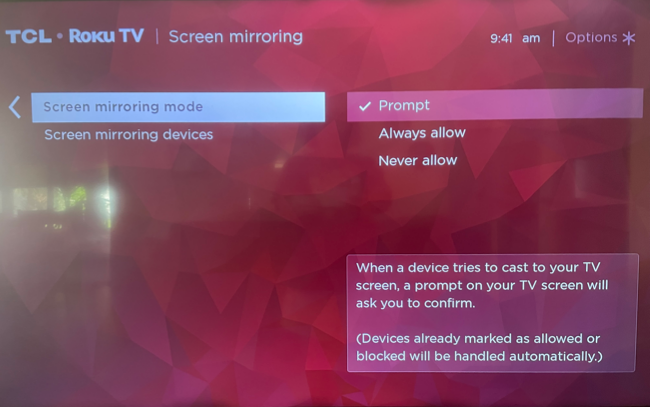Click the Options asterisk icon
This screenshot has height=407, width=650.
[x=629, y=38]
